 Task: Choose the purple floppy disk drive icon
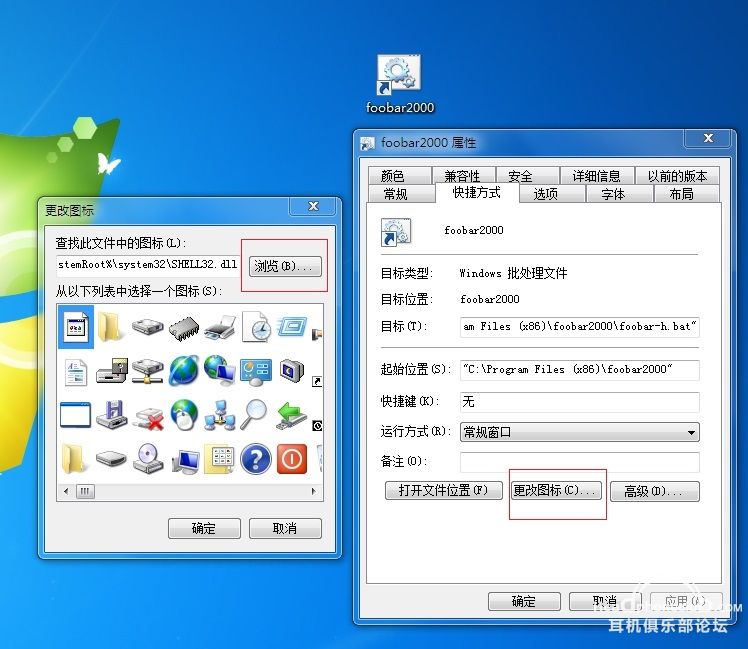click(112, 415)
